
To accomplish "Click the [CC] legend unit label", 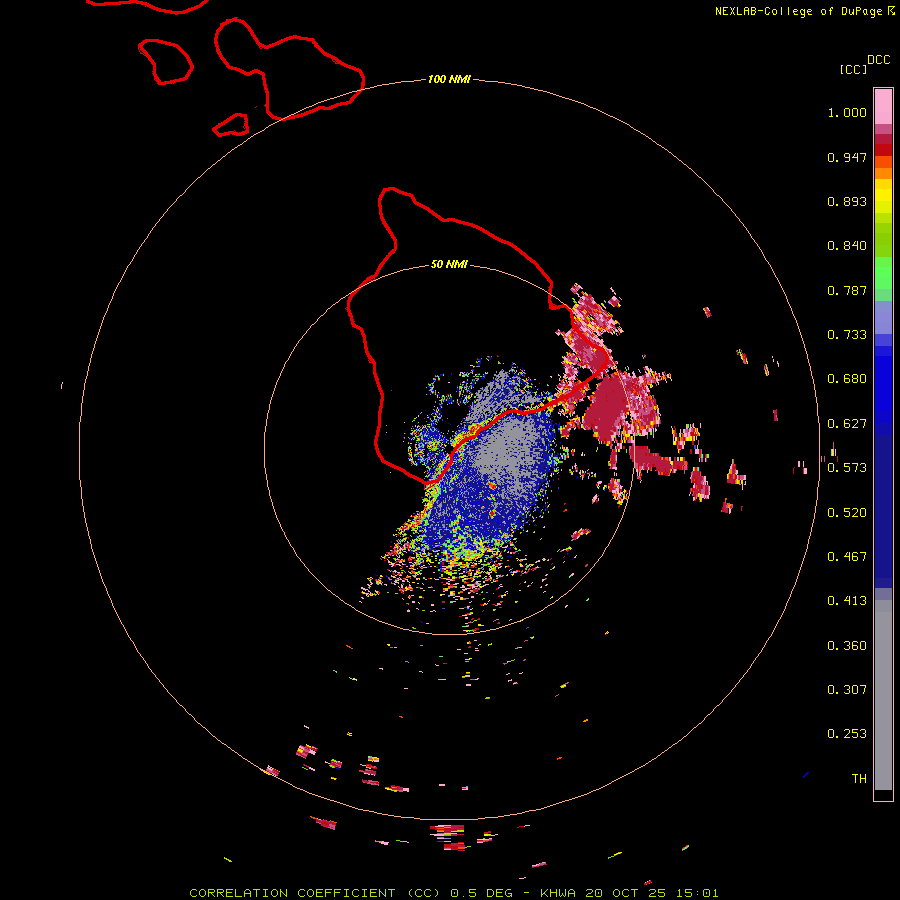I will (854, 69).
